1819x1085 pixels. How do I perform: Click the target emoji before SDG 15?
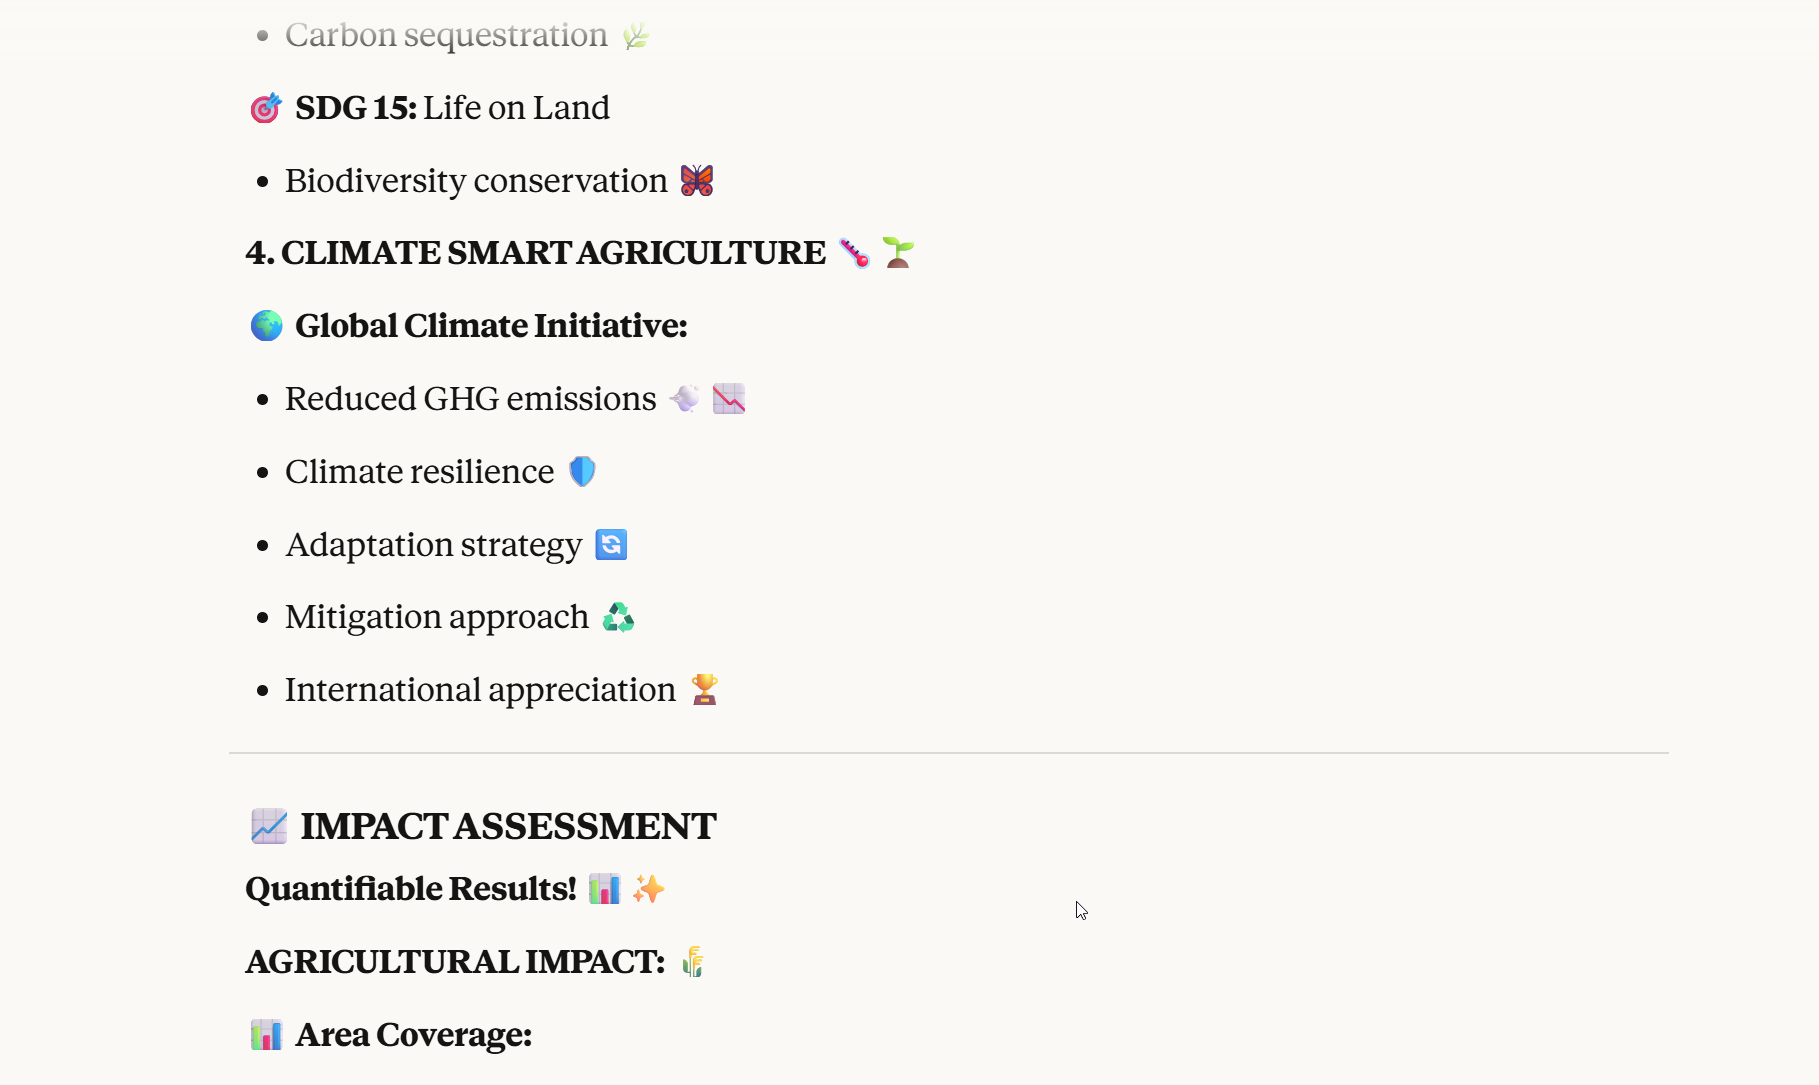point(266,108)
